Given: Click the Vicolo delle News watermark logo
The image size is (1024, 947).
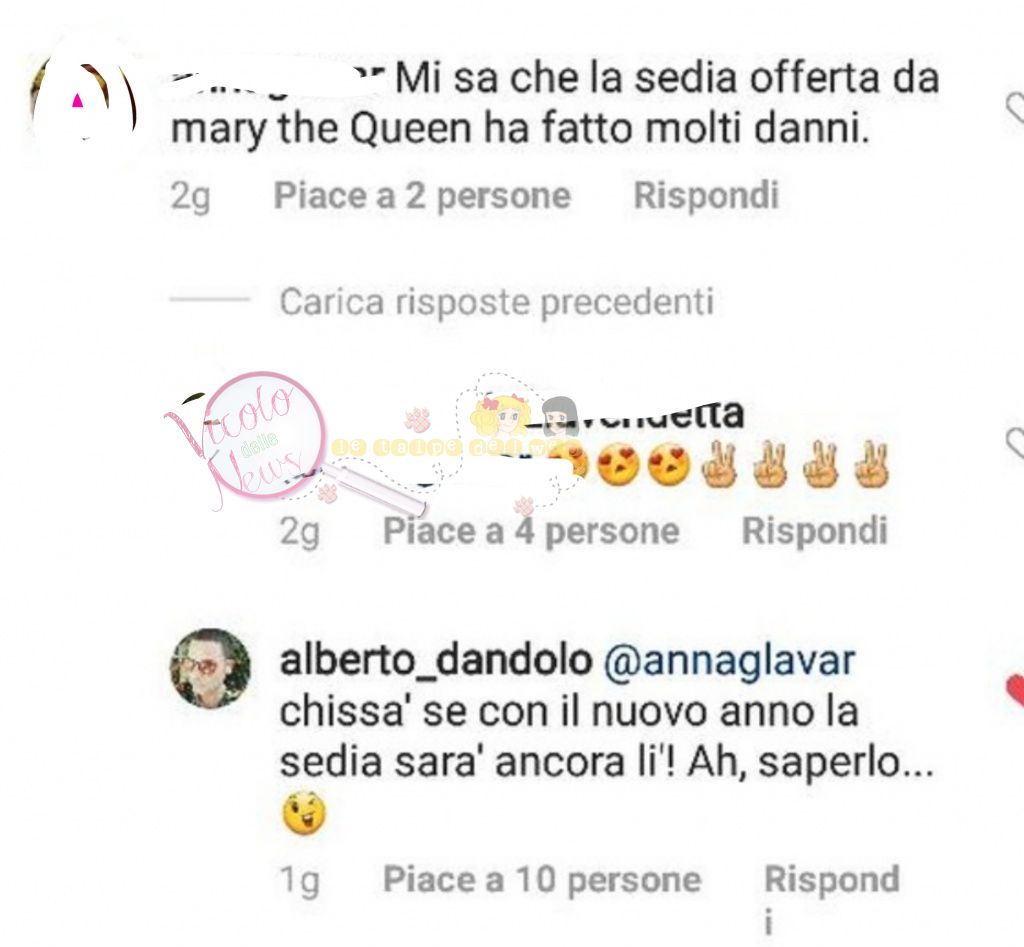Looking at the screenshot, I should pyautogui.click(x=245, y=439).
